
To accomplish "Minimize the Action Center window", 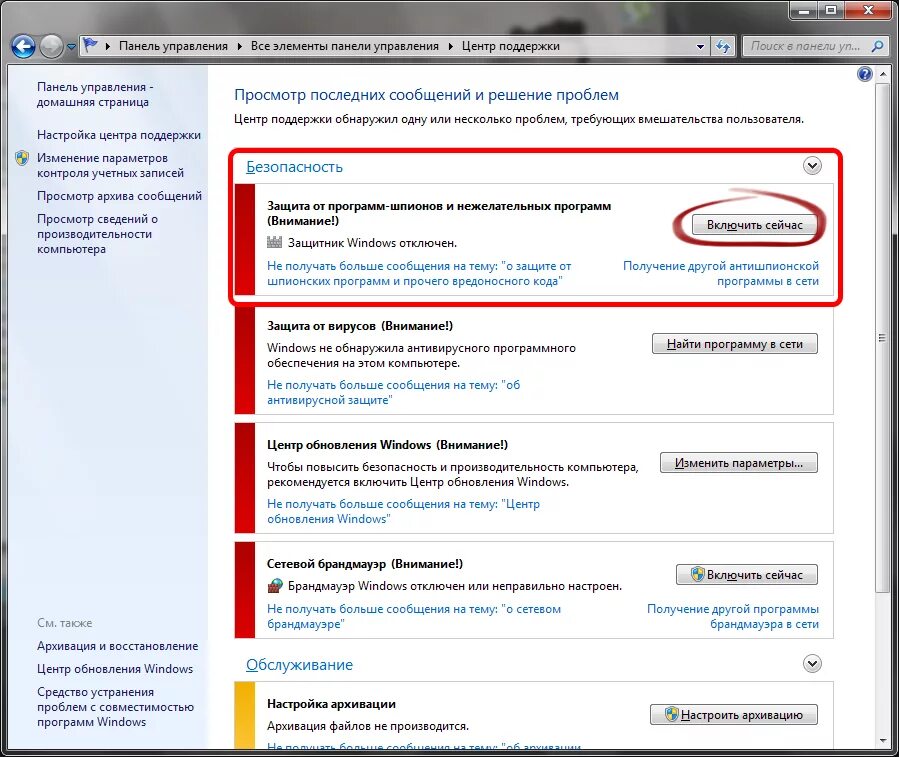I will [x=804, y=10].
